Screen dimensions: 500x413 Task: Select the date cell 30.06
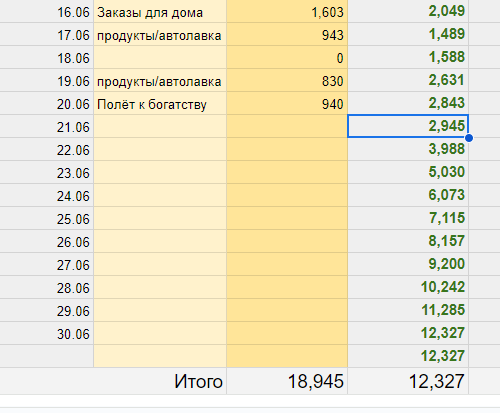pos(46,333)
